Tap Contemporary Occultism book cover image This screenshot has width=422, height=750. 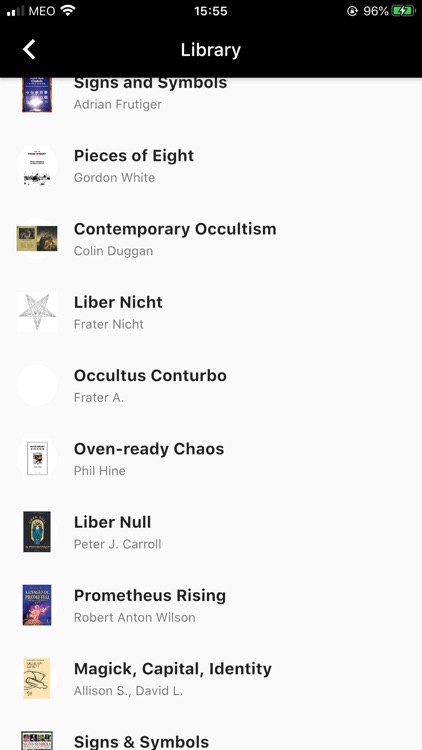[37, 239]
